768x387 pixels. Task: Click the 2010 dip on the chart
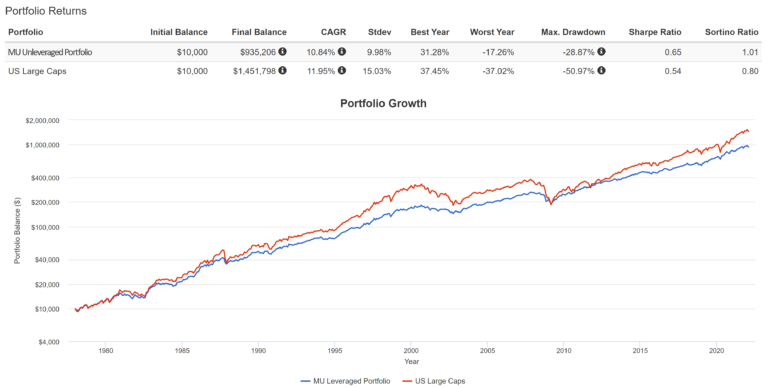tap(551, 203)
